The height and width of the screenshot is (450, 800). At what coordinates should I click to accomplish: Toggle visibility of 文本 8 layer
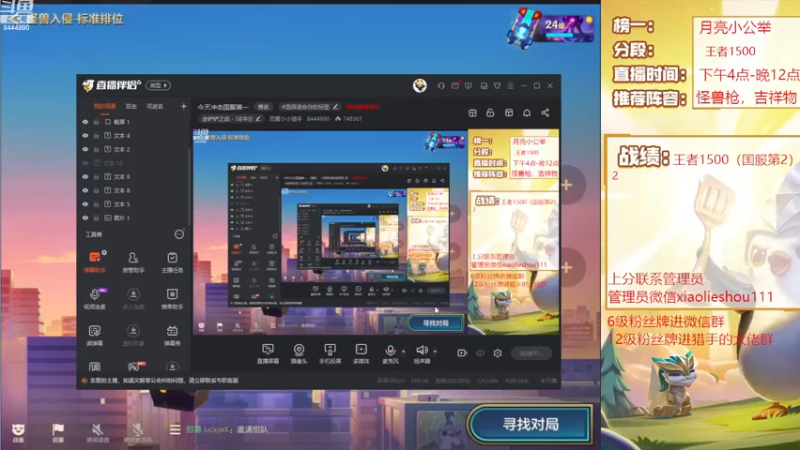pyautogui.click(x=85, y=190)
